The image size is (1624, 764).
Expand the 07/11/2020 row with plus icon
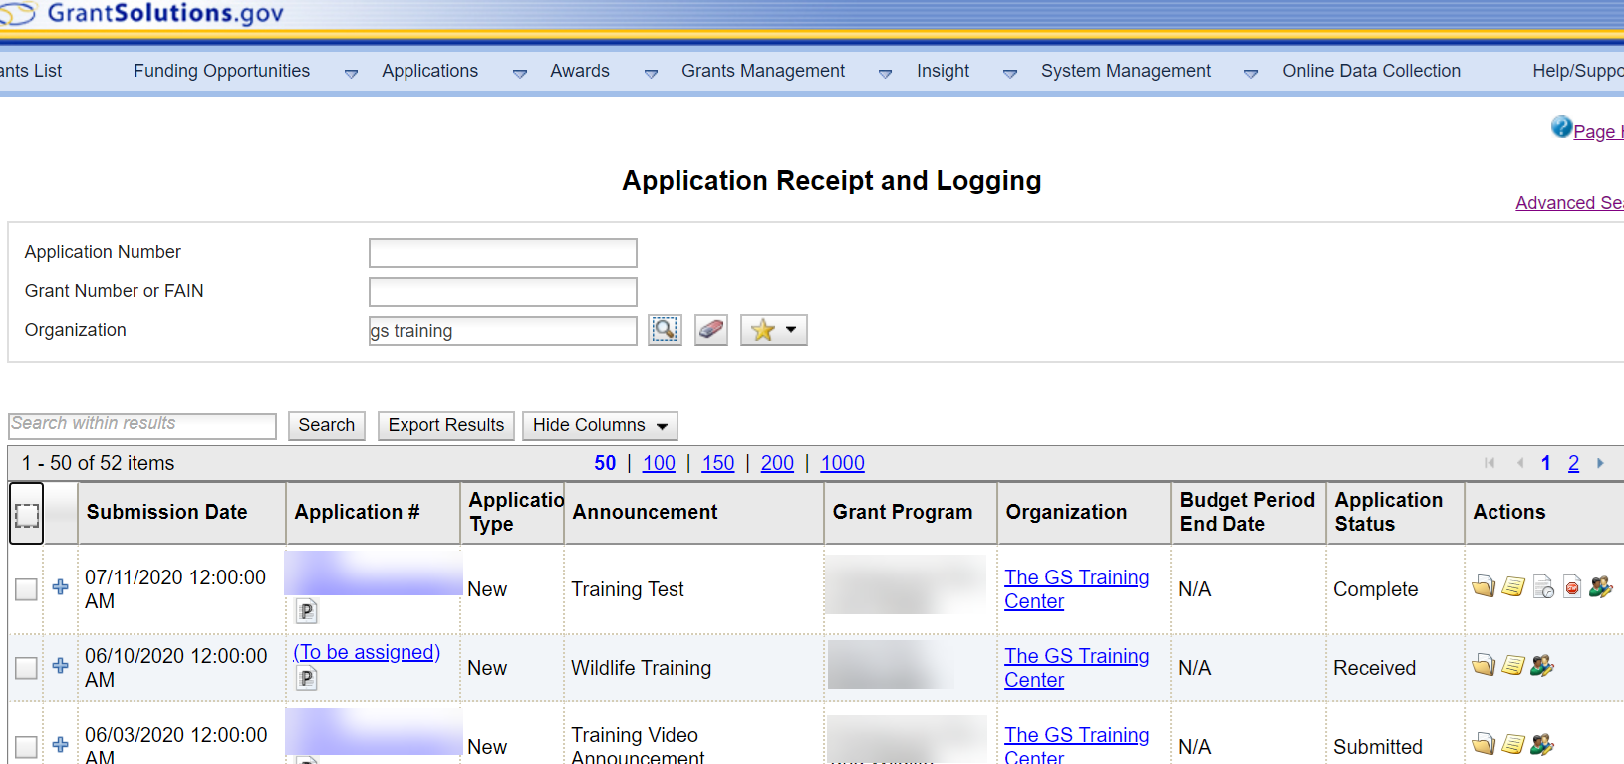(x=61, y=587)
